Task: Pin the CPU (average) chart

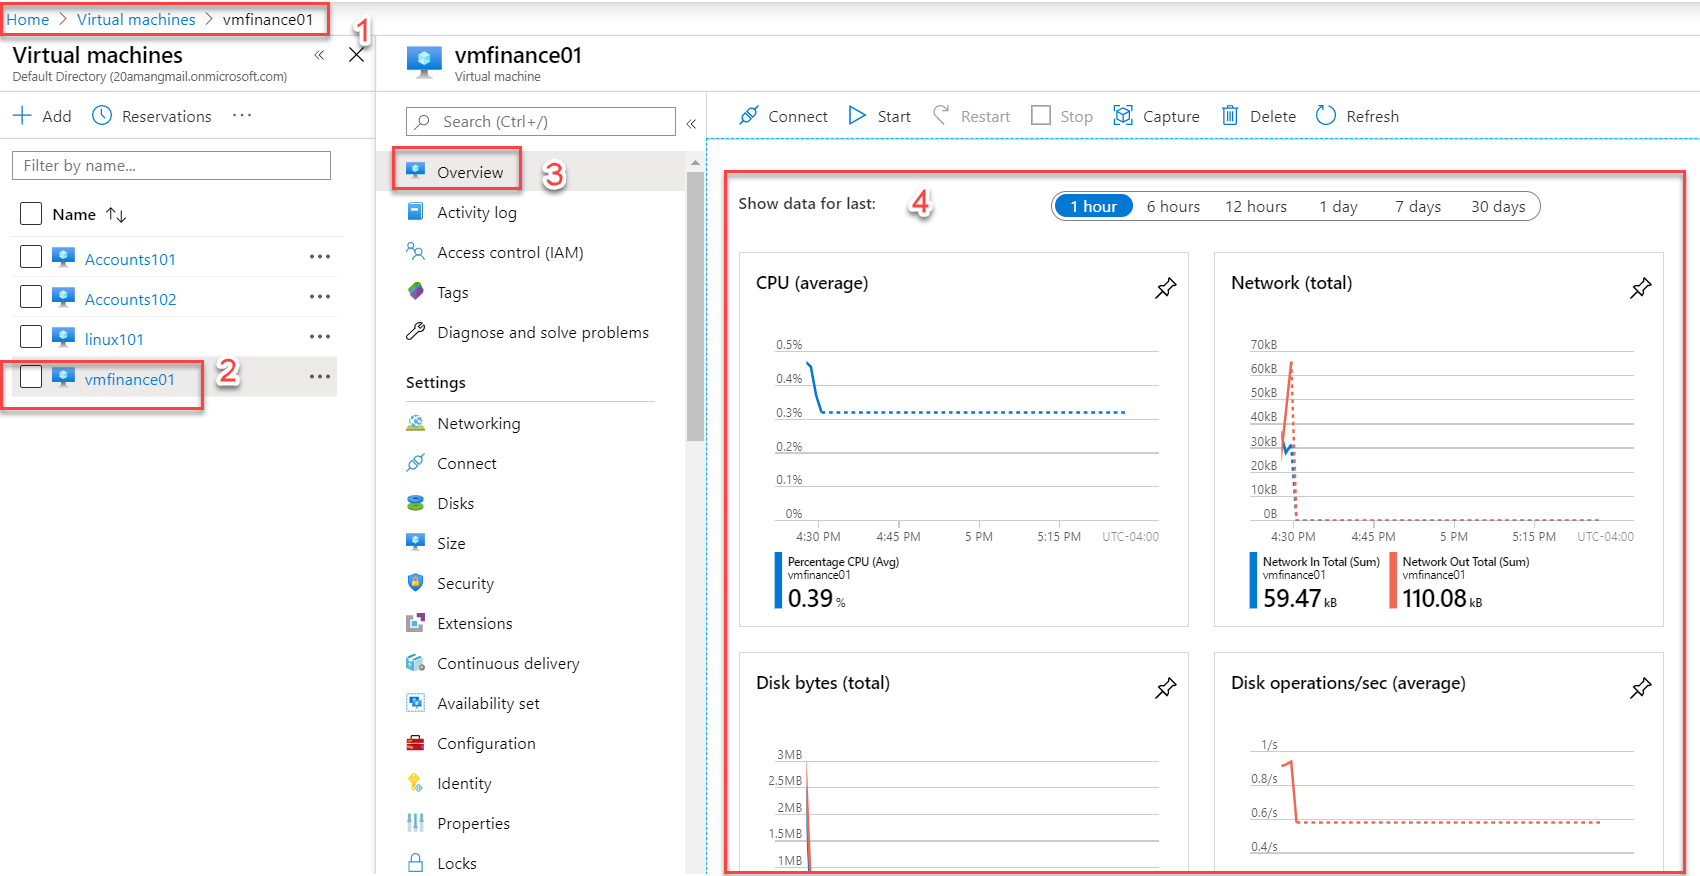Action: [1166, 288]
